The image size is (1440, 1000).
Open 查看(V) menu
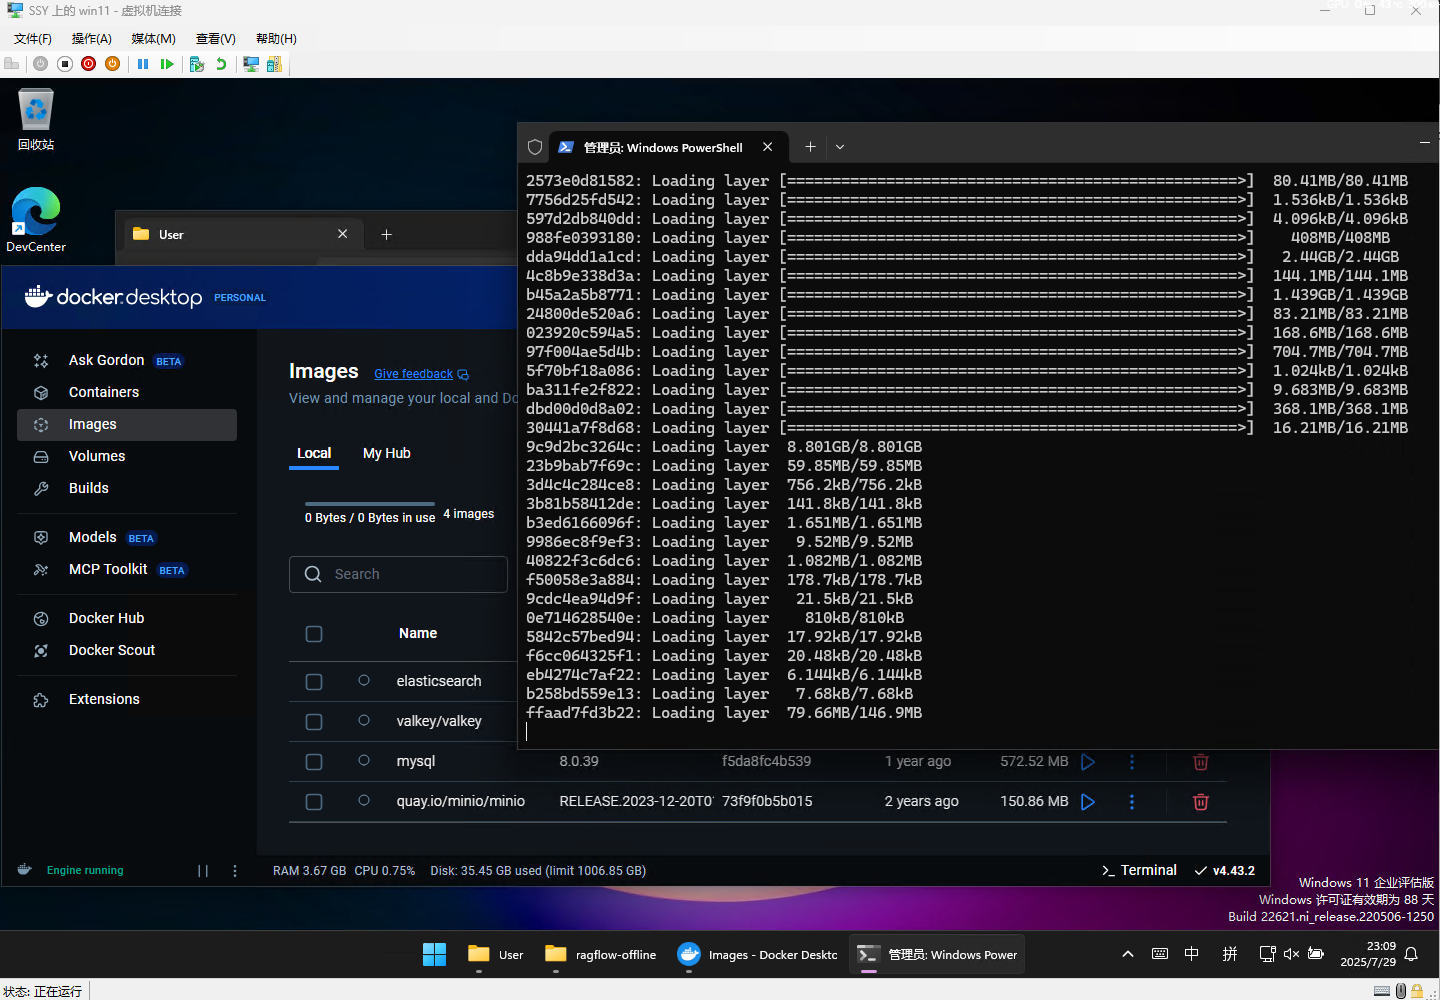(216, 39)
